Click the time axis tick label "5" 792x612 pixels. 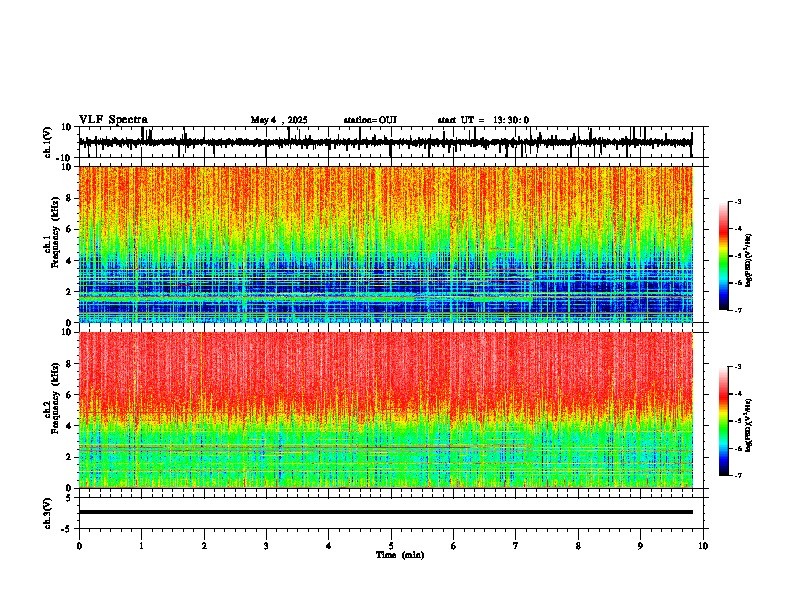click(x=391, y=546)
